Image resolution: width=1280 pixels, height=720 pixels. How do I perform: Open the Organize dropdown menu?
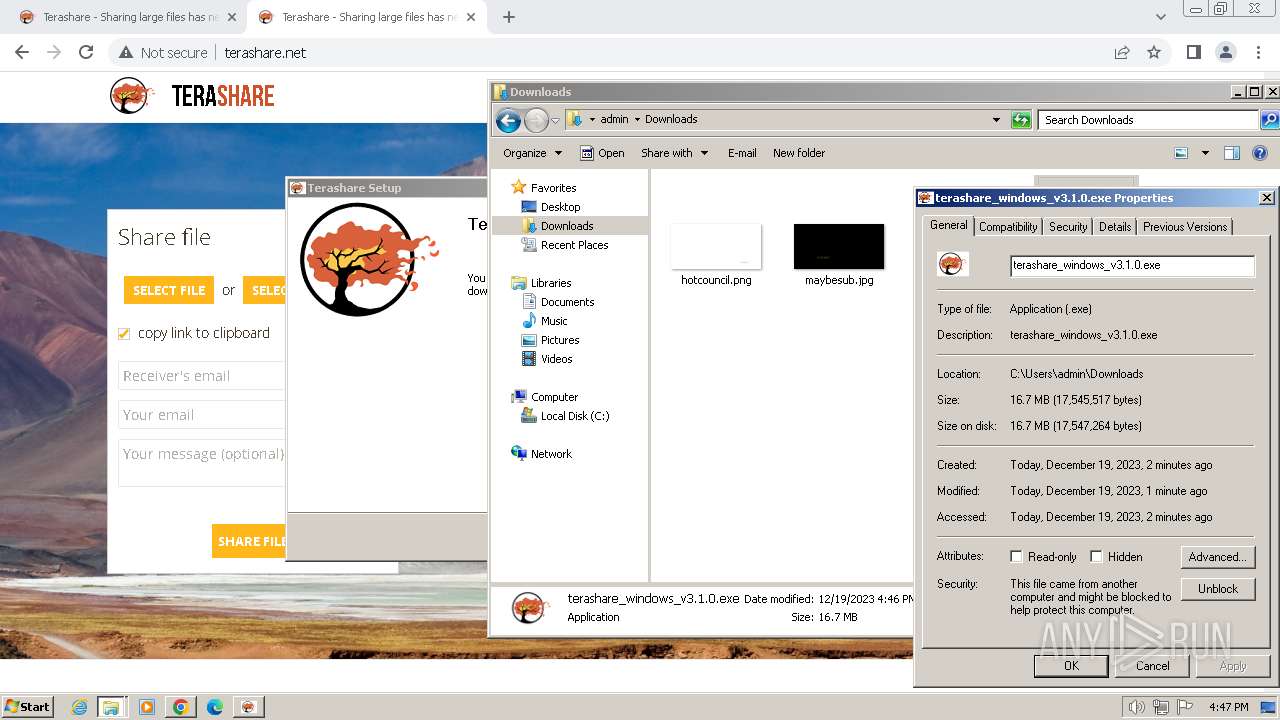click(533, 153)
